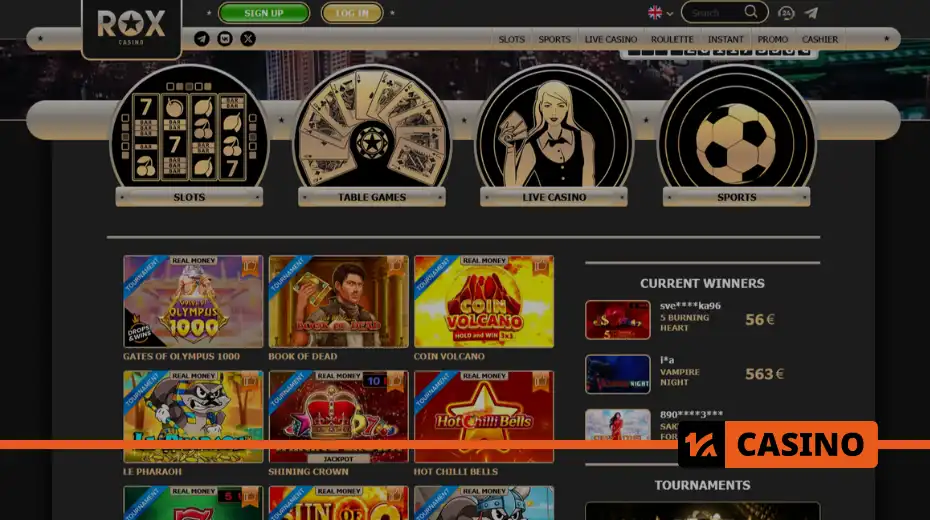Open the Book of Dead game thumbnail
Screen dimensions: 930x520
(338, 302)
